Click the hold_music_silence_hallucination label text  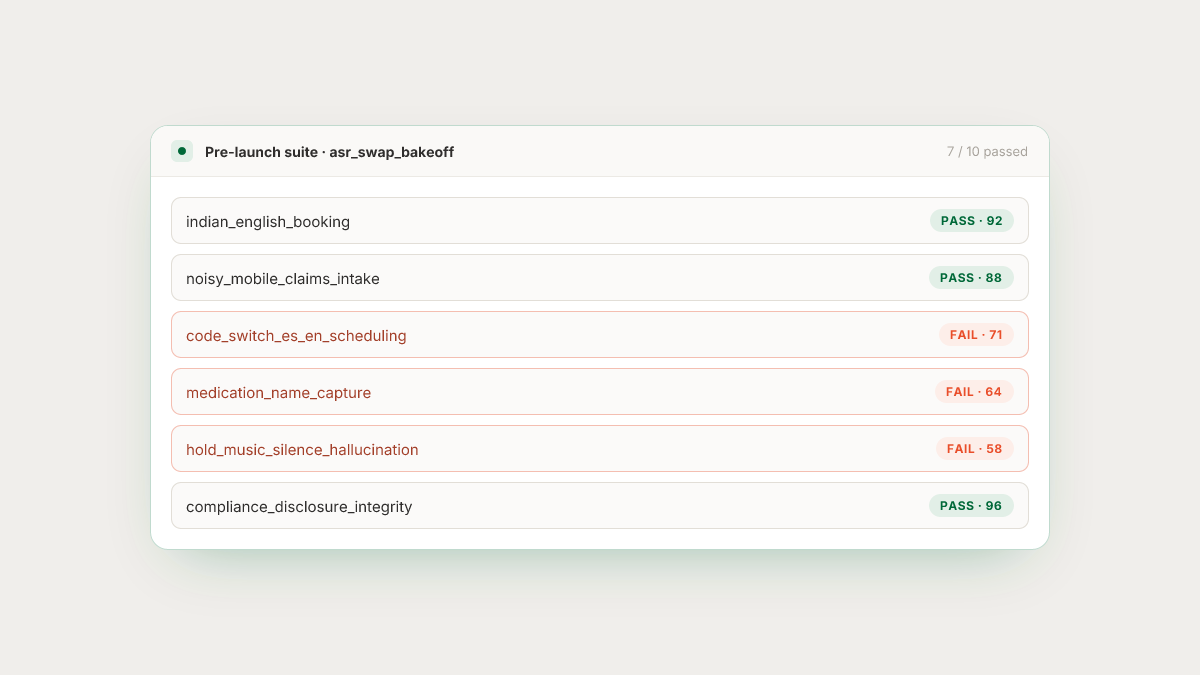tap(302, 450)
